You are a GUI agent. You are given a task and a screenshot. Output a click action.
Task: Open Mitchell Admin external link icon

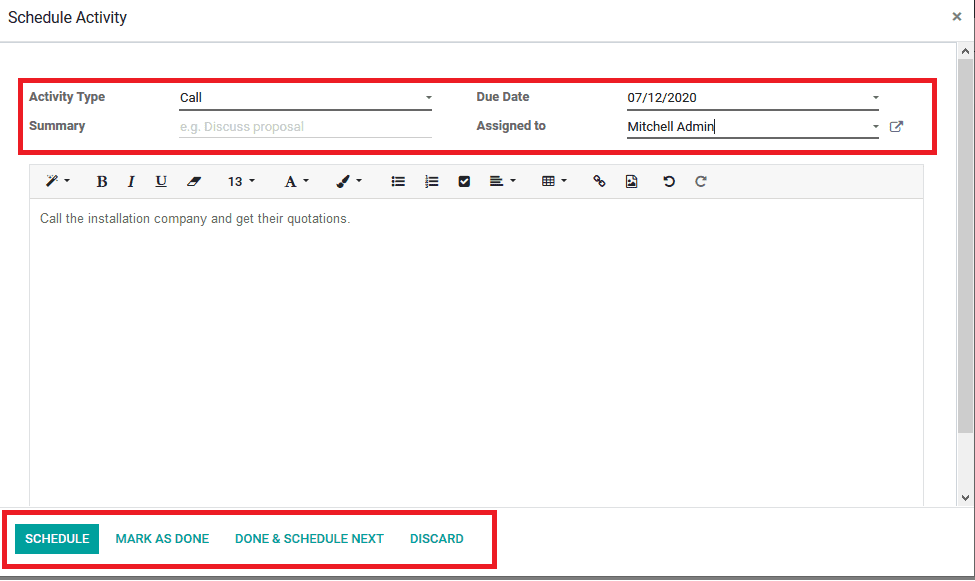tap(896, 126)
